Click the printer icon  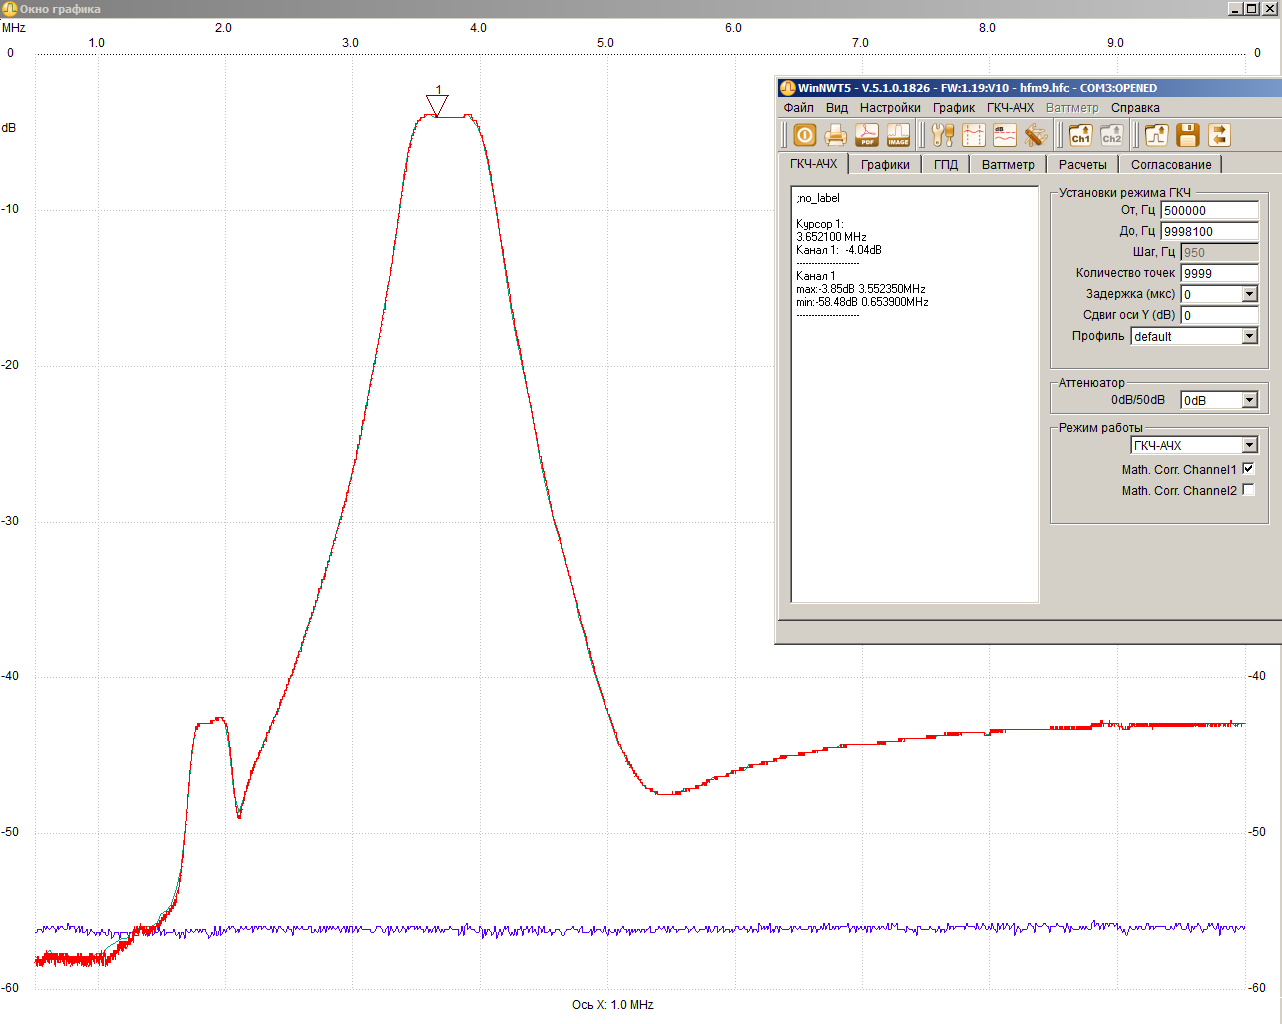pos(836,135)
